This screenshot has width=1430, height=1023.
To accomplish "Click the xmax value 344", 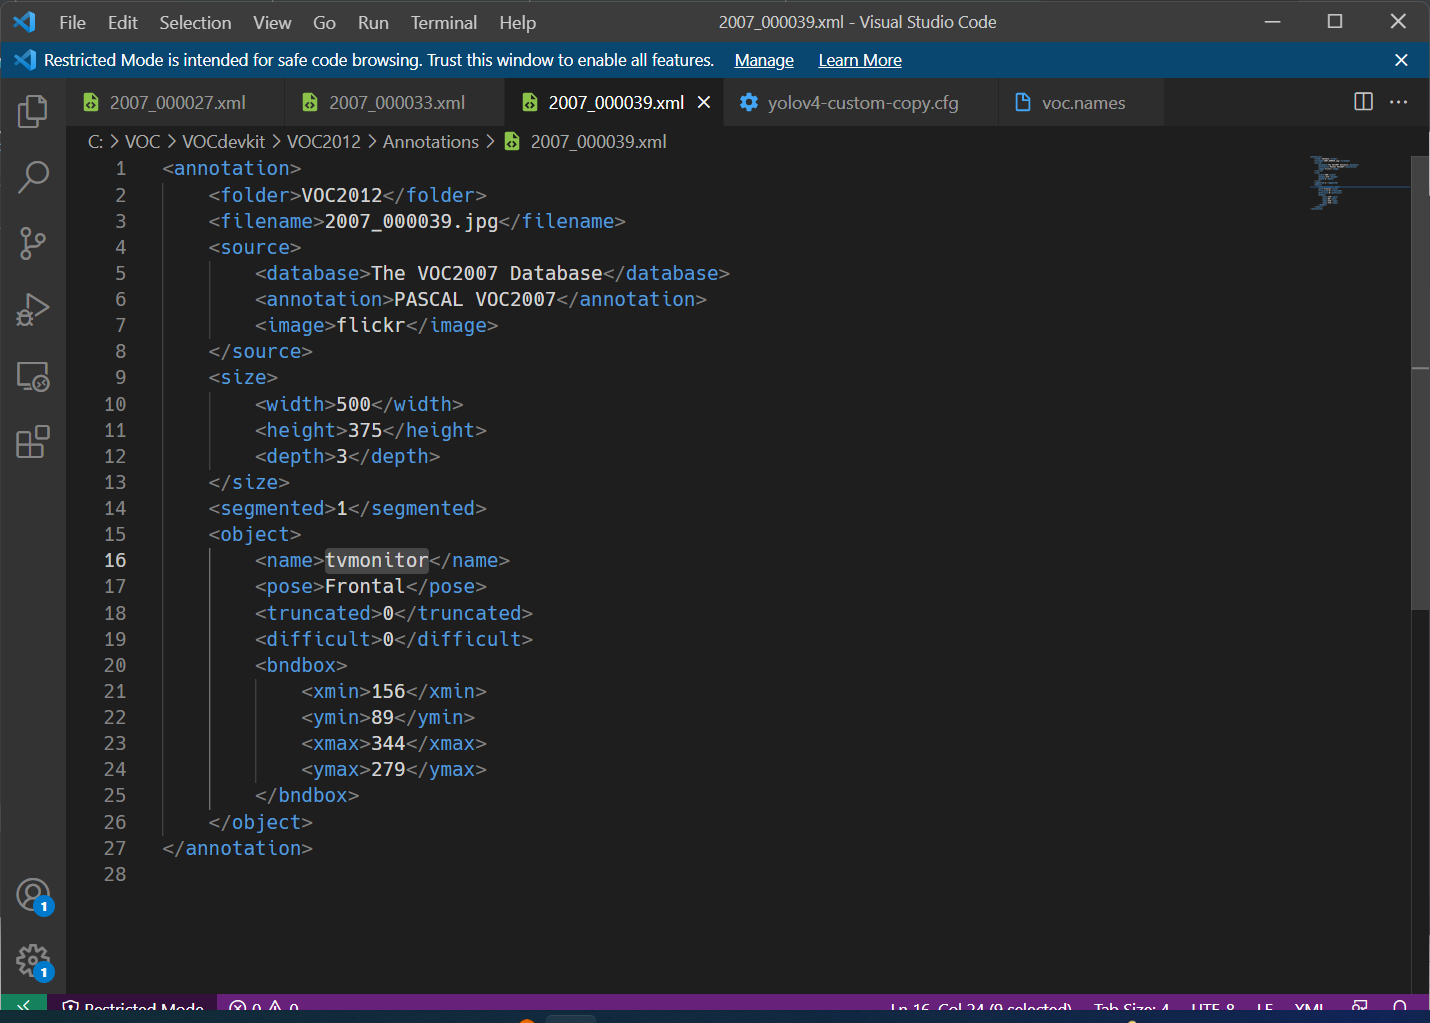I will click(x=388, y=743).
